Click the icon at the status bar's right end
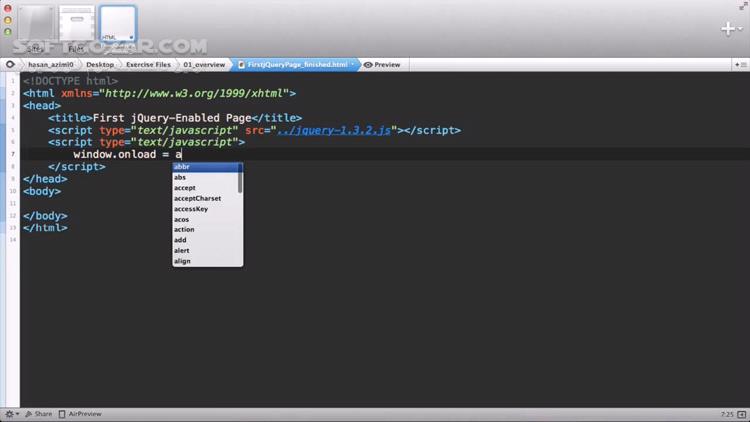 click(741, 414)
